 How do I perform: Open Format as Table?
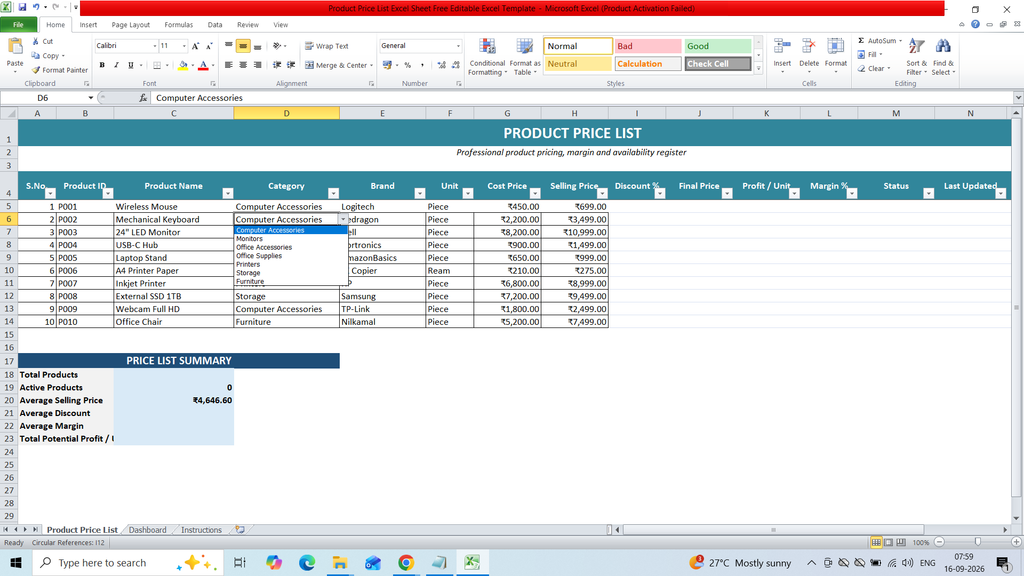pyautogui.click(x=524, y=57)
